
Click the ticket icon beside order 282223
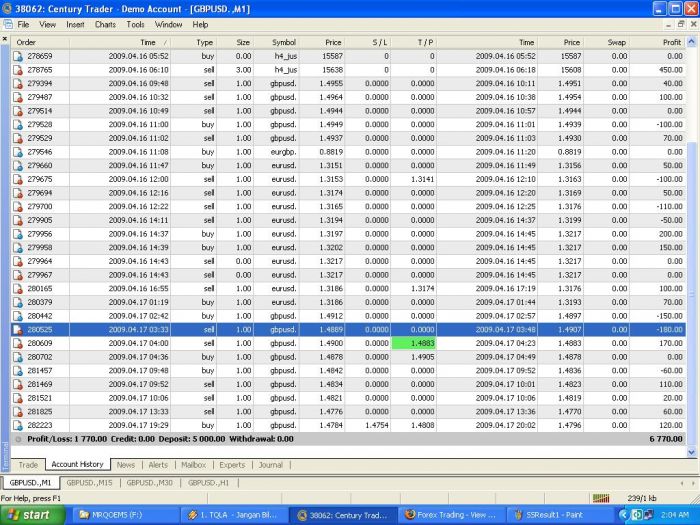pyautogui.click(x=18, y=424)
